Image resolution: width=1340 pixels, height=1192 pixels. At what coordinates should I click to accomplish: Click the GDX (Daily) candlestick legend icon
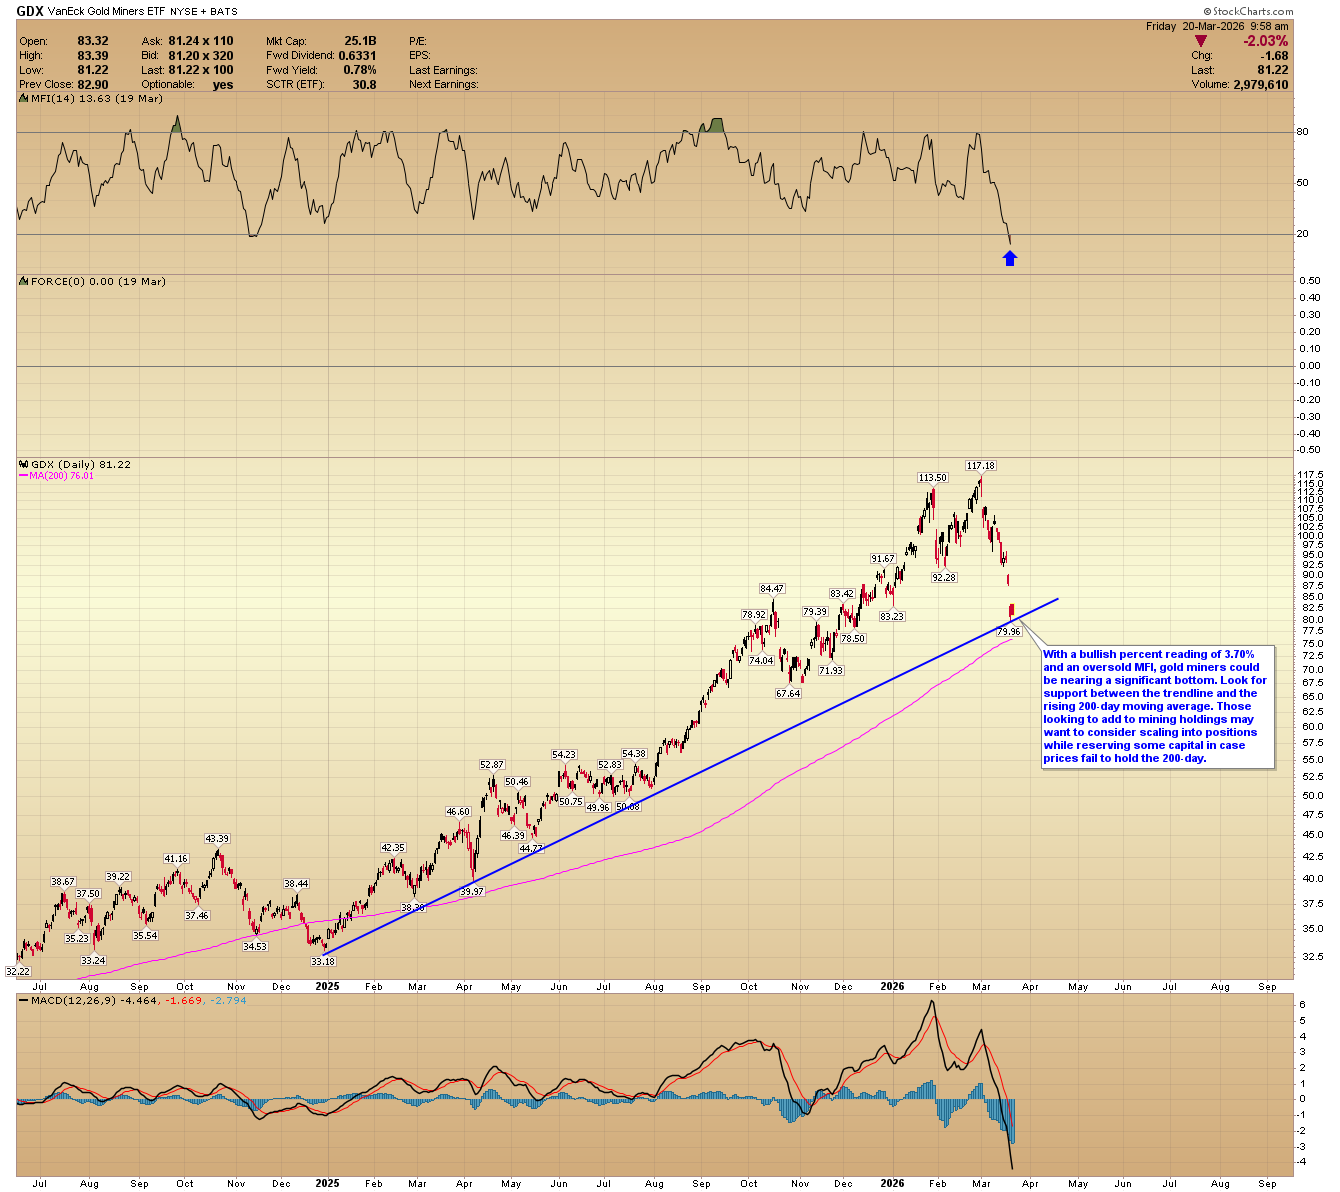click(24, 464)
